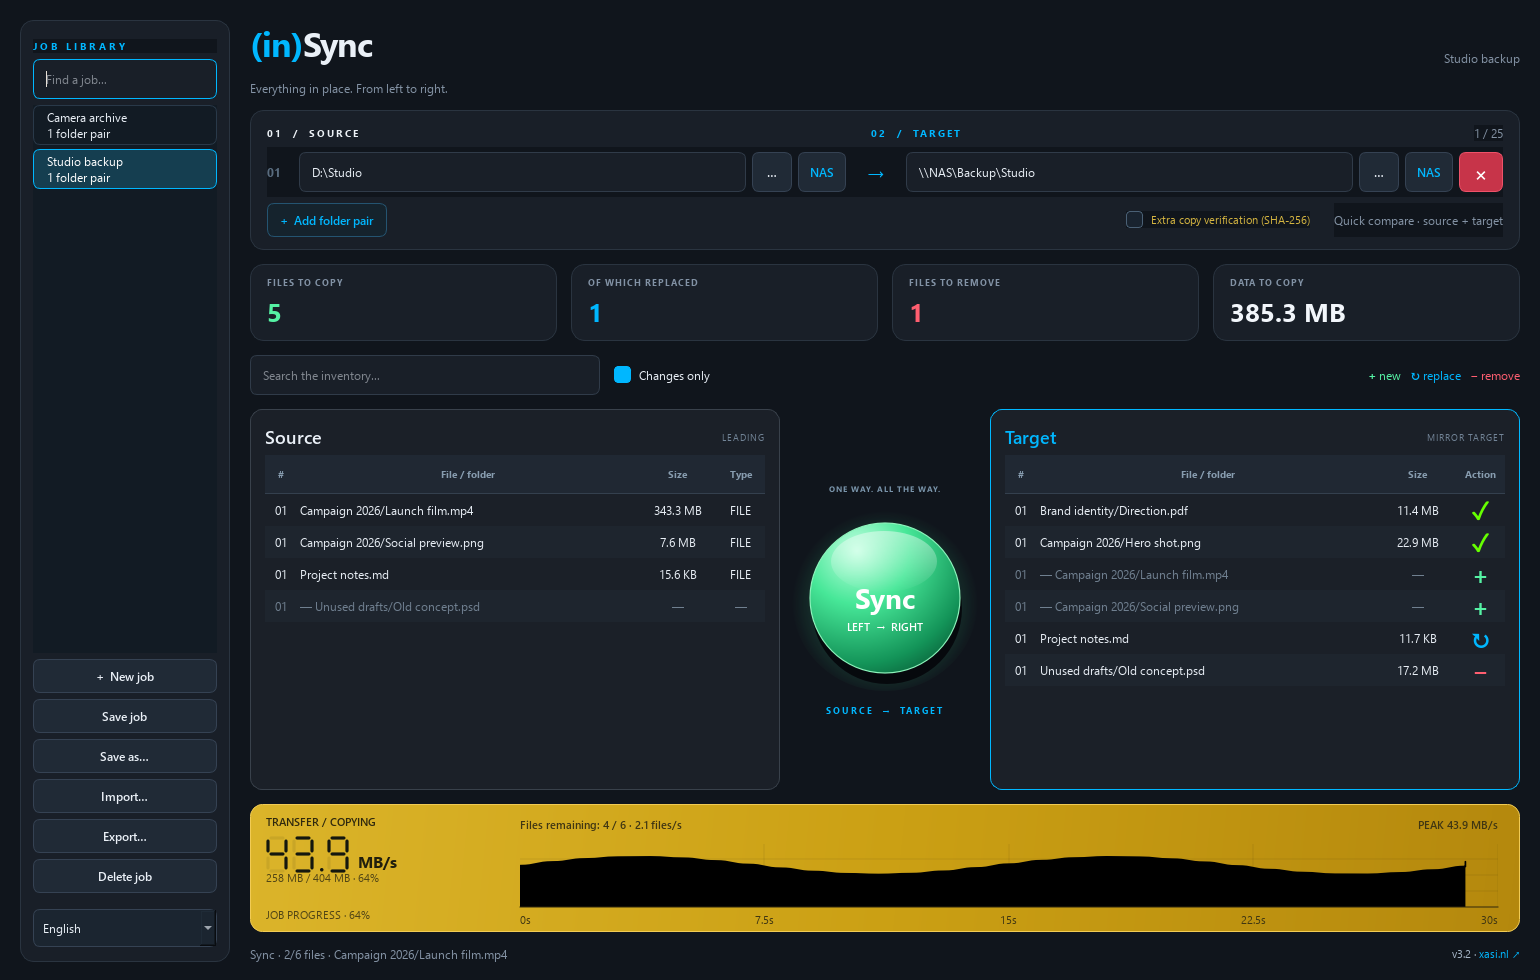This screenshot has width=1540, height=980.
Task: Select Campaign 2026/Launch film.mp4 in Source
Action: coord(515,511)
